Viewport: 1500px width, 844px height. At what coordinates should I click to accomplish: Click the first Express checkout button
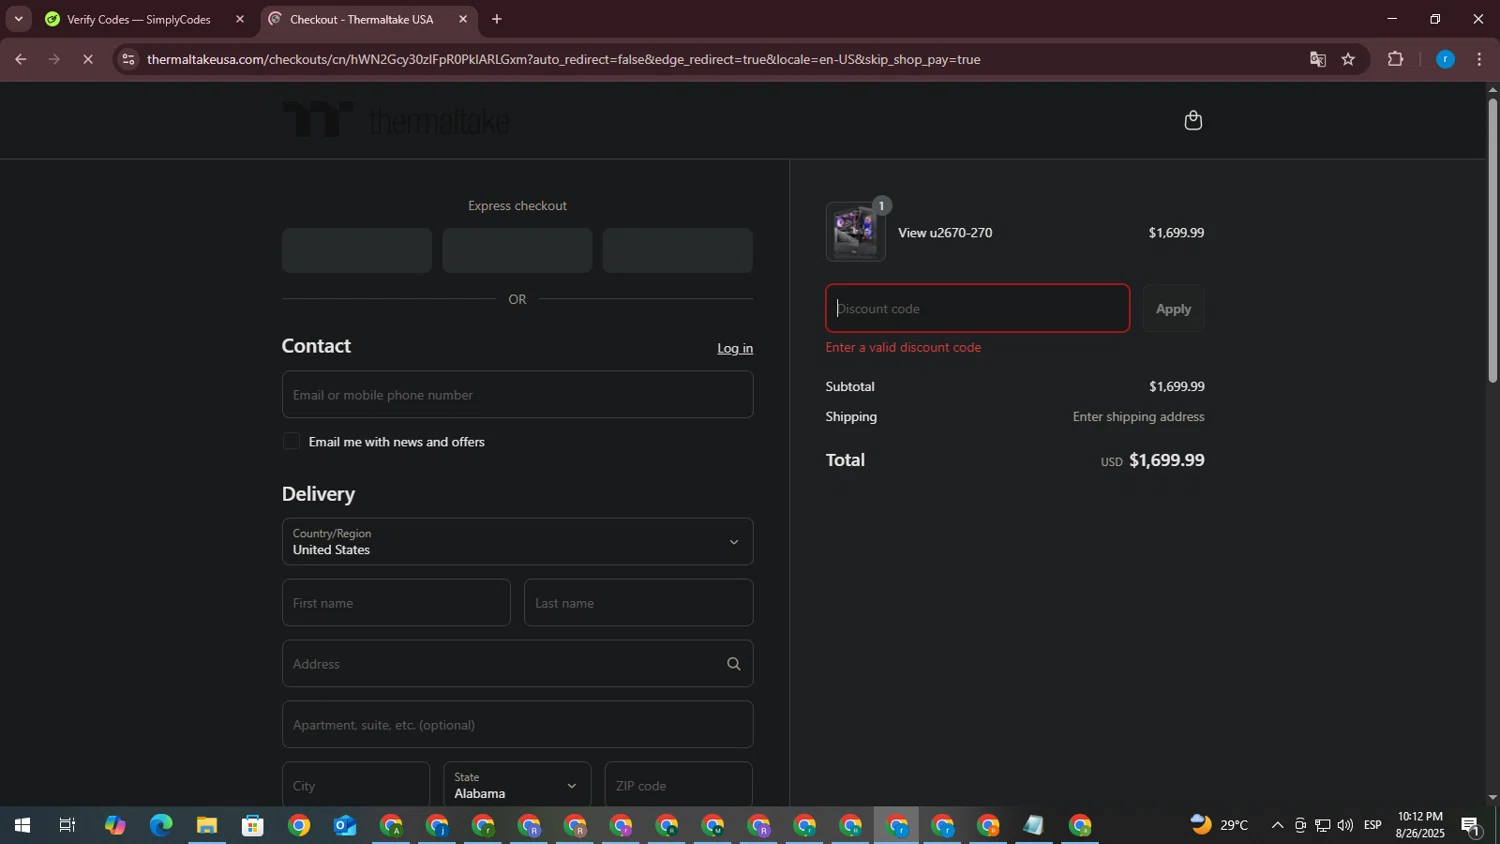pyautogui.click(x=357, y=250)
